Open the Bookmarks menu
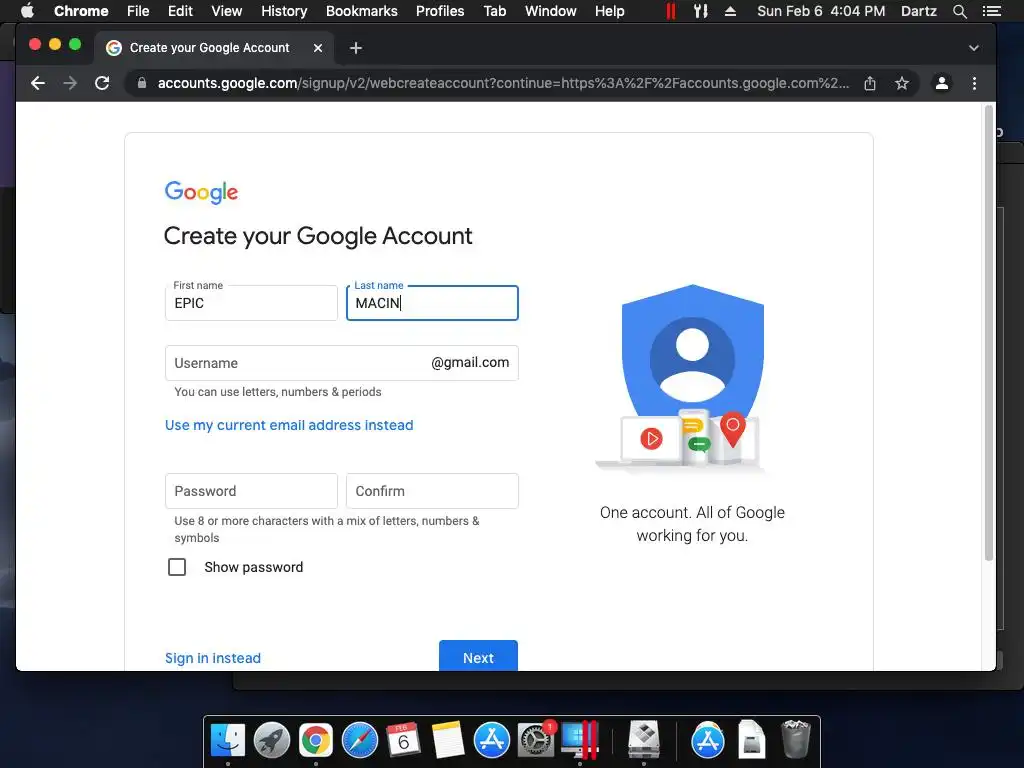The width and height of the screenshot is (1024, 768). pyautogui.click(x=362, y=11)
